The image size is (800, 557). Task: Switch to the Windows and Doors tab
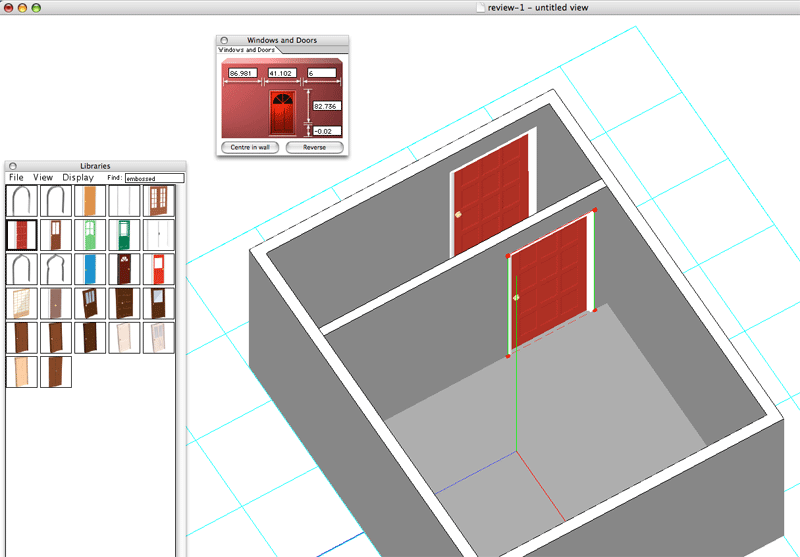point(246,49)
